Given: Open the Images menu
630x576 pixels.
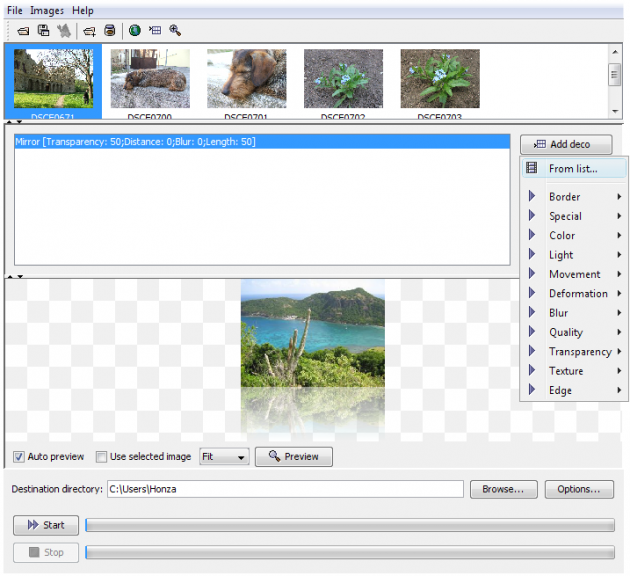Looking at the screenshot, I should click(x=47, y=10).
